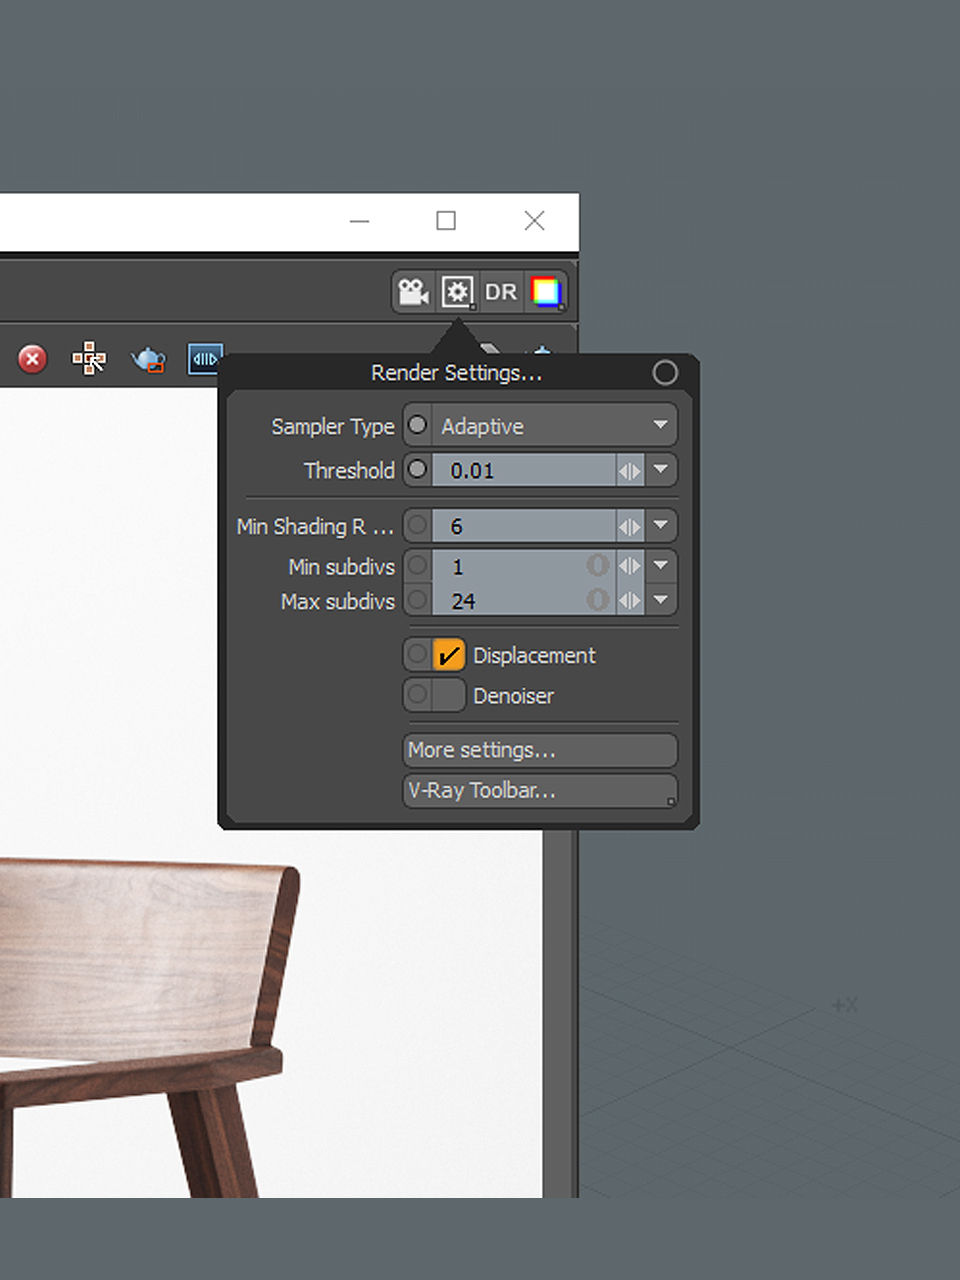Click the blue compare A/B icon

click(204, 359)
